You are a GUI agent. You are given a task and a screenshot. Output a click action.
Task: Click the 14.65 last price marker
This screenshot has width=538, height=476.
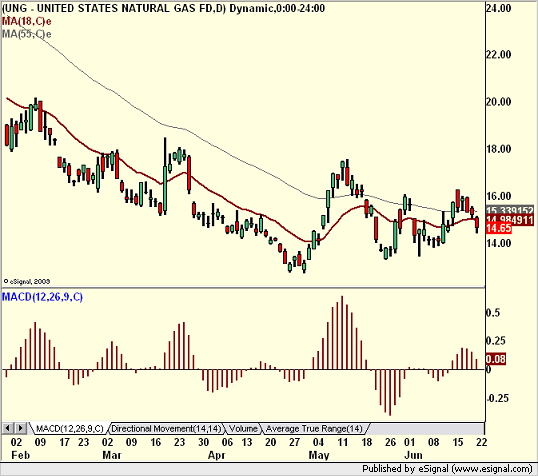pos(499,228)
